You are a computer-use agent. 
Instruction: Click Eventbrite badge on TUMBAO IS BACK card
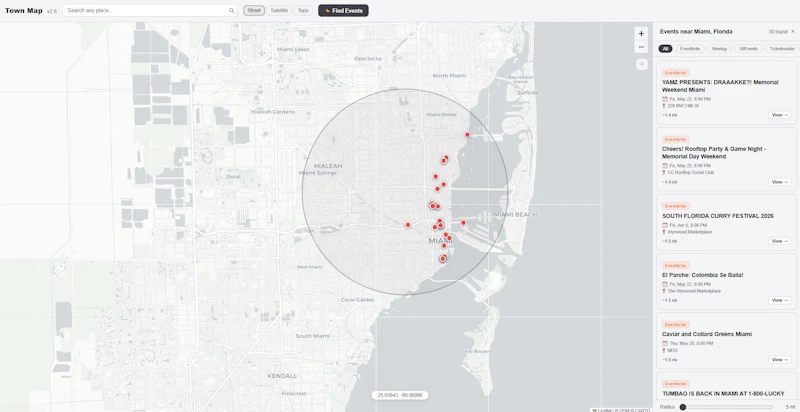tap(676, 384)
